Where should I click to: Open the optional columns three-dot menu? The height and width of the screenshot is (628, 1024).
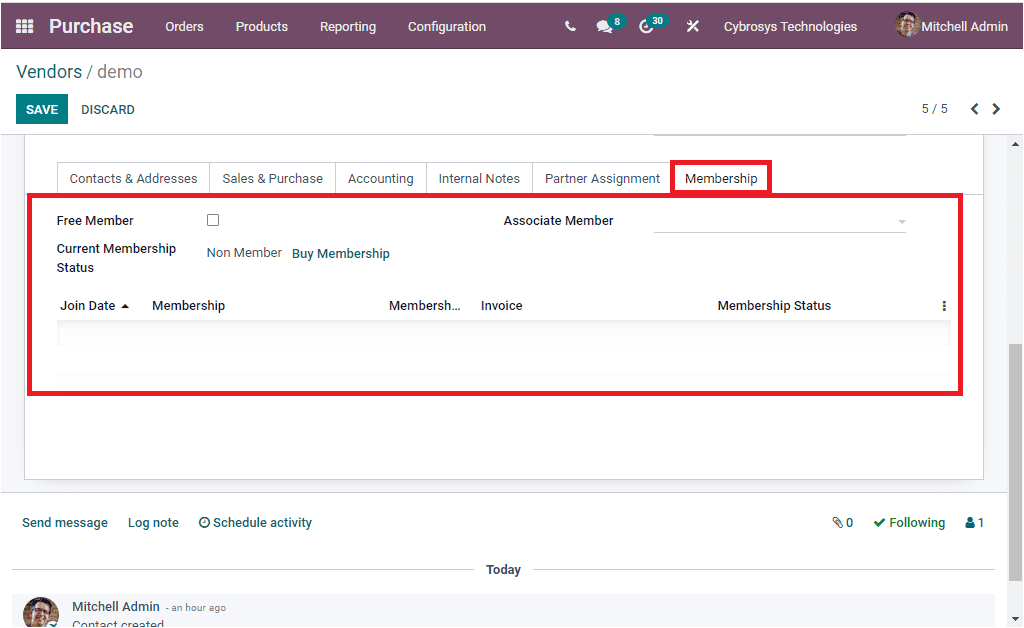point(944,305)
